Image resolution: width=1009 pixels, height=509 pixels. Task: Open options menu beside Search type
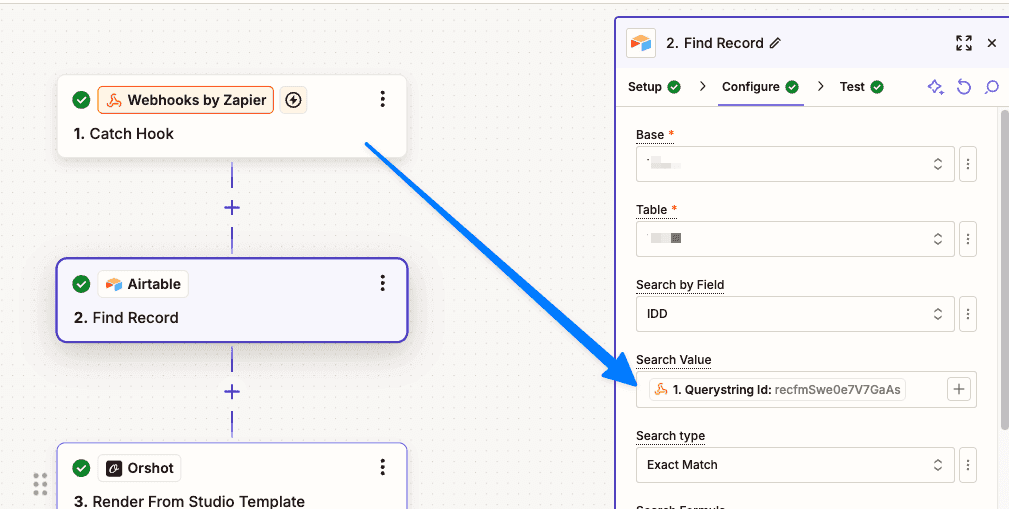tap(968, 465)
